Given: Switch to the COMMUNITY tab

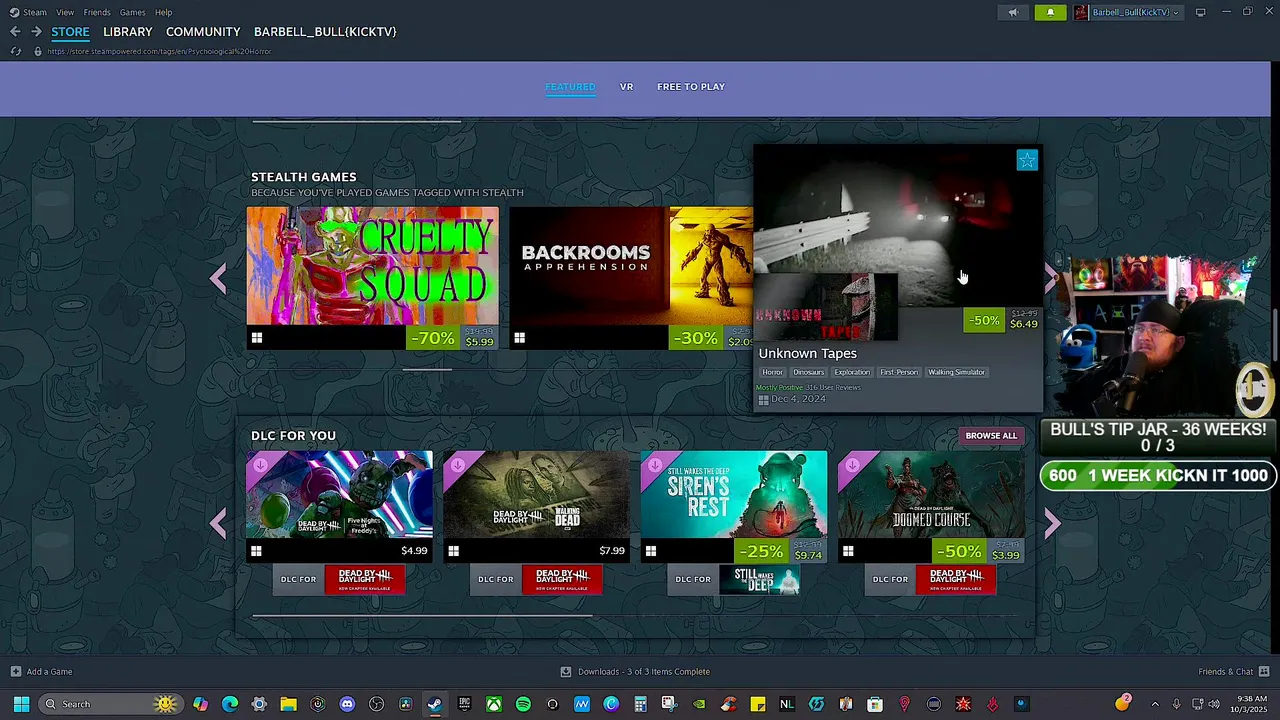Looking at the screenshot, I should coord(203,32).
